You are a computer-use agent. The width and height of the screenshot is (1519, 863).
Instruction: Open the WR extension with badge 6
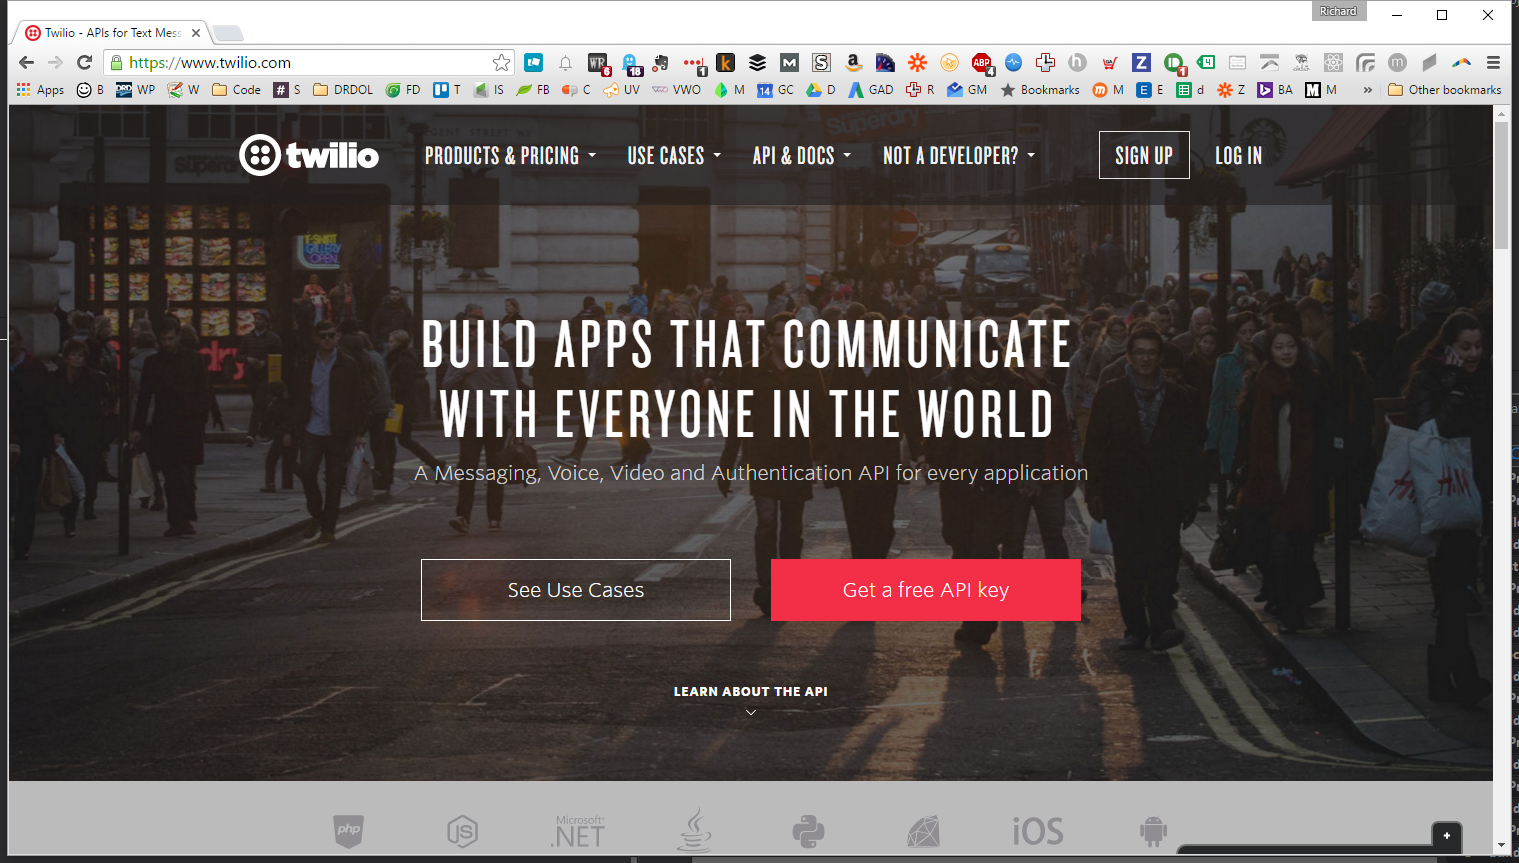(x=599, y=64)
